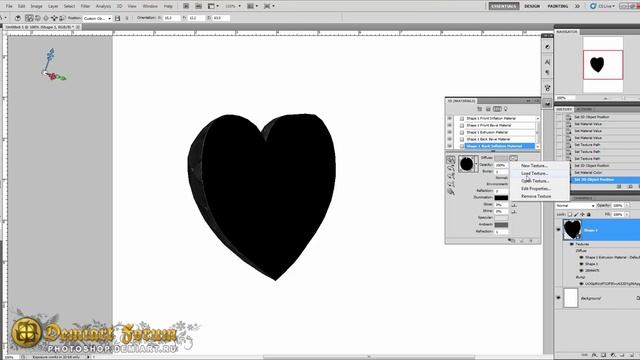This screenshot has width=640, height=360.
Task: Click the Background layer thumbnail
Action: click(571, 298)
